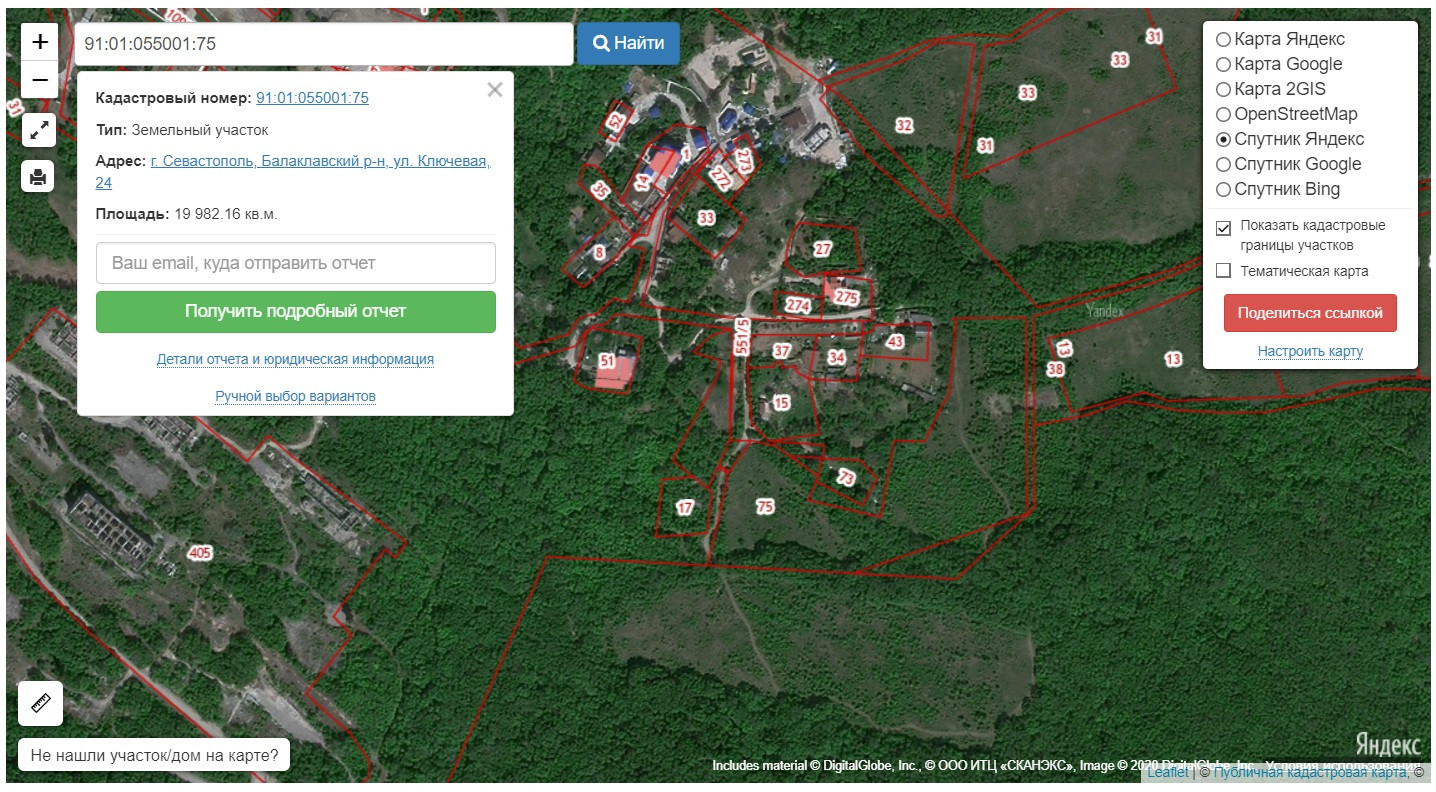Choose Спутник Bing satellite layer

pos(1223,190)
